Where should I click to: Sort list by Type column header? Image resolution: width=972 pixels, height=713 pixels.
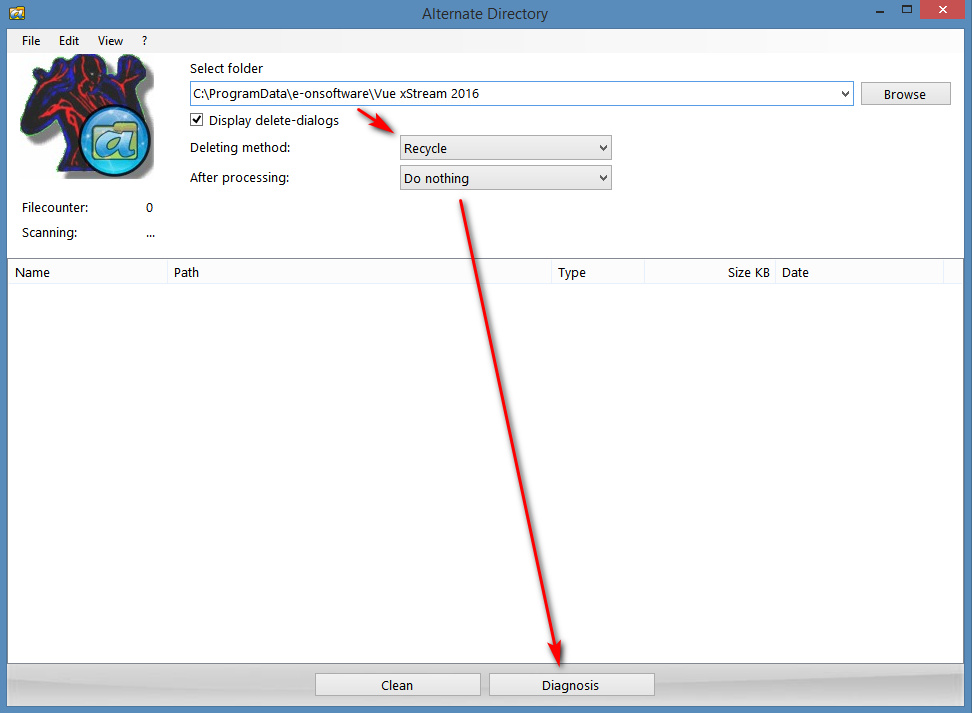tap(597, 272)
